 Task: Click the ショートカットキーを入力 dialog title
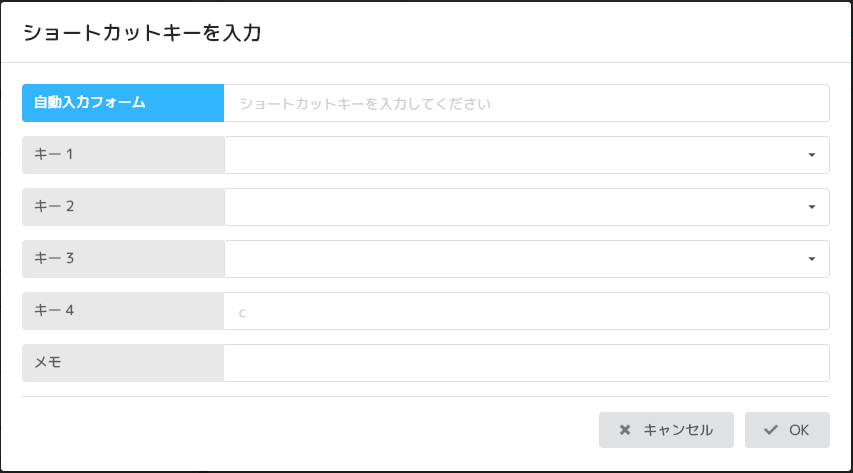click(141, 33)
